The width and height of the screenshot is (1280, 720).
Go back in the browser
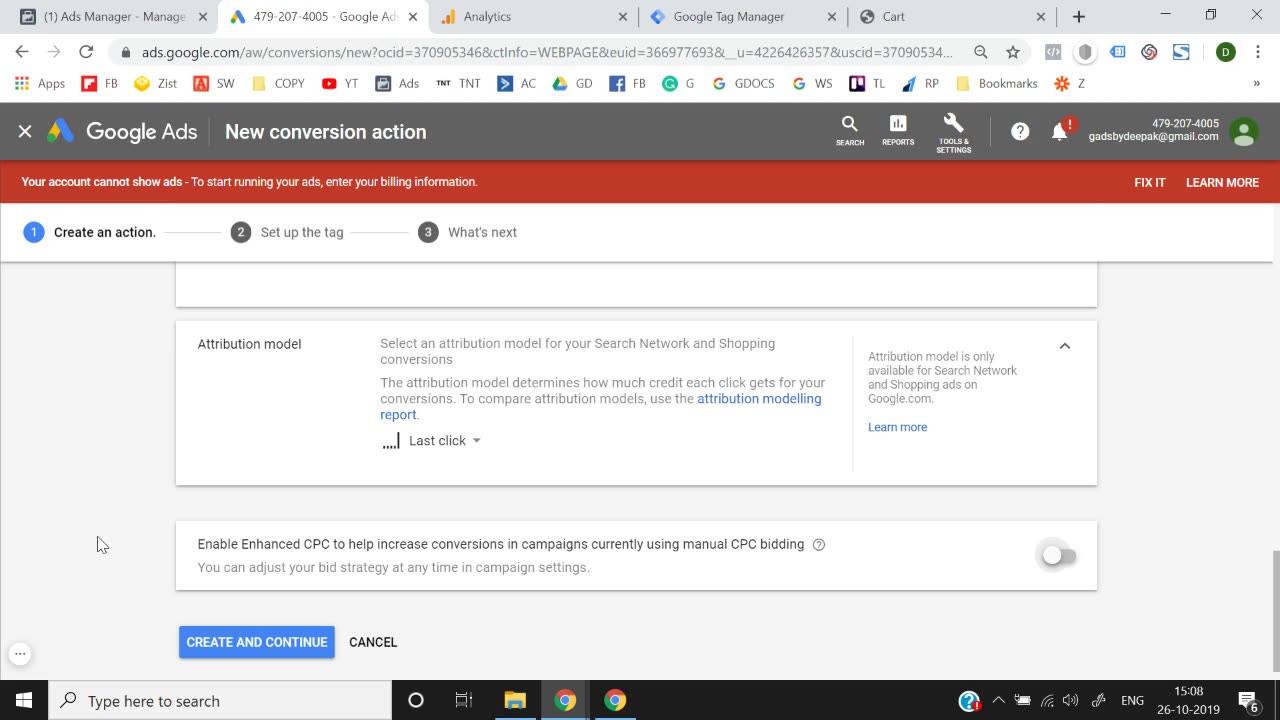tap(22, 52)
